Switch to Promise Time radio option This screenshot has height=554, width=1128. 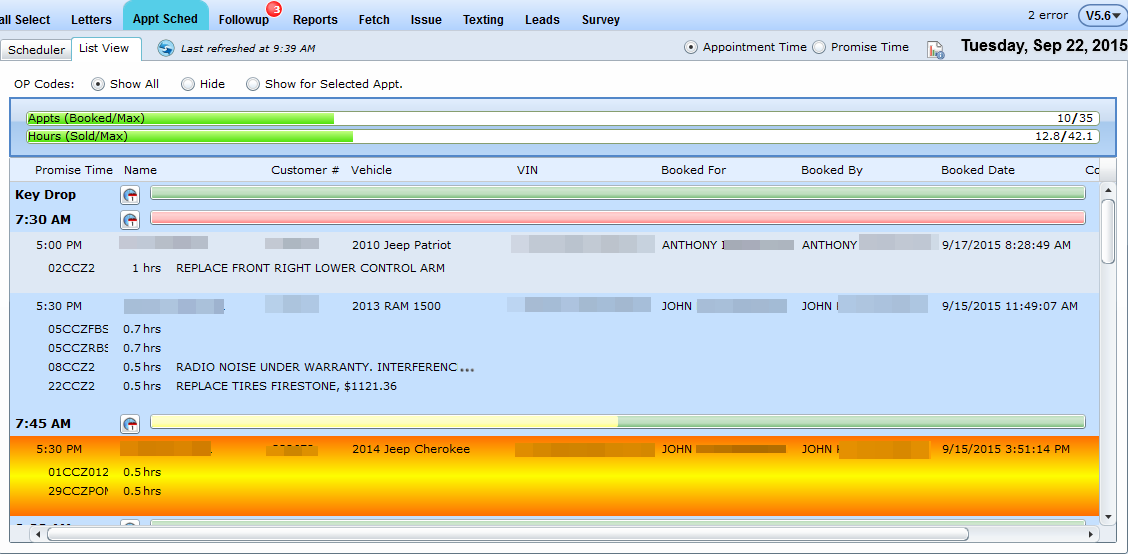[x=819, y=47]
